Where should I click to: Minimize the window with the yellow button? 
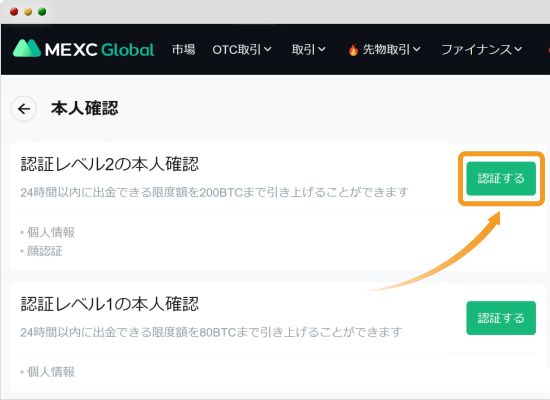(x=28, y=12)
